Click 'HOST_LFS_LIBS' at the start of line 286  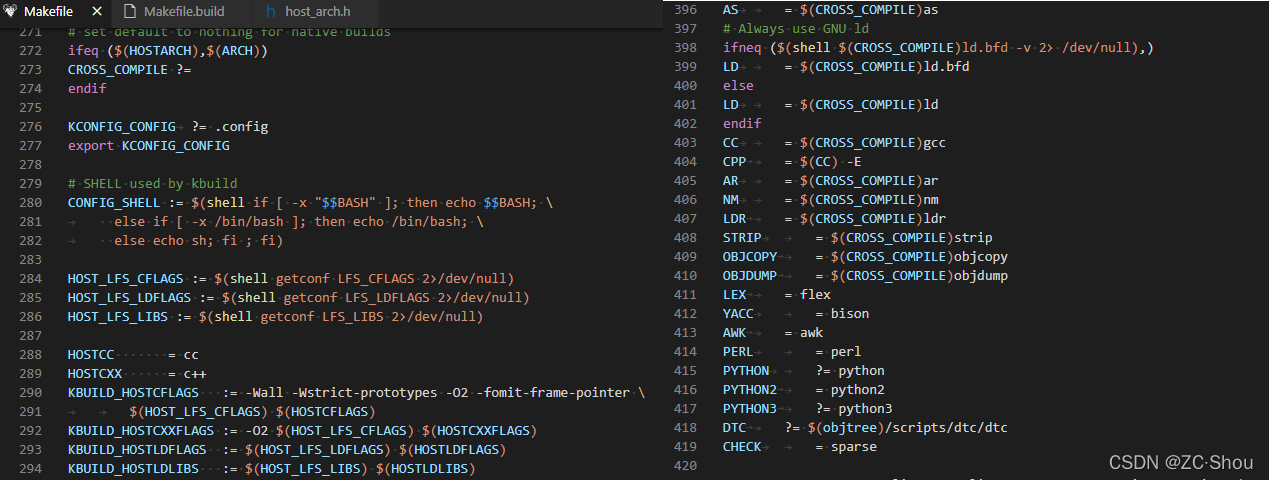coord(118,316)
